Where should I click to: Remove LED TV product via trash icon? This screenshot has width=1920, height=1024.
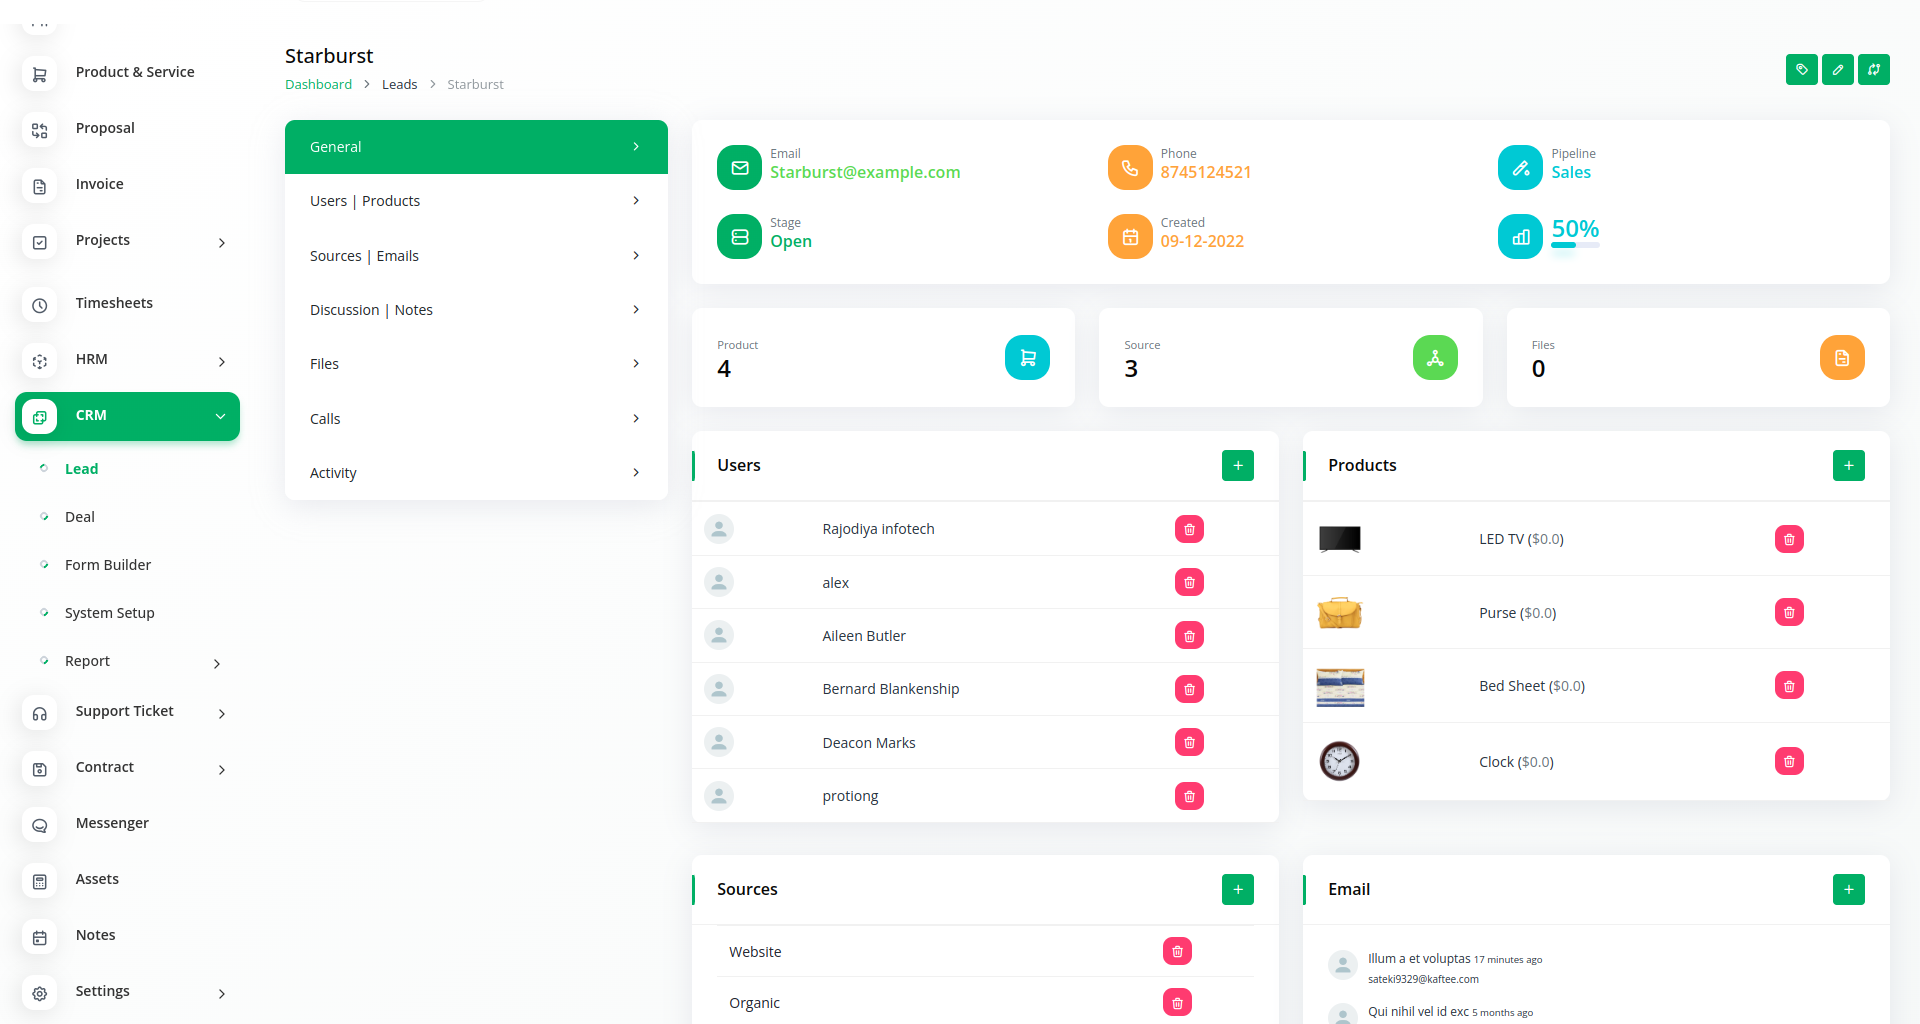click(1788, 540)
